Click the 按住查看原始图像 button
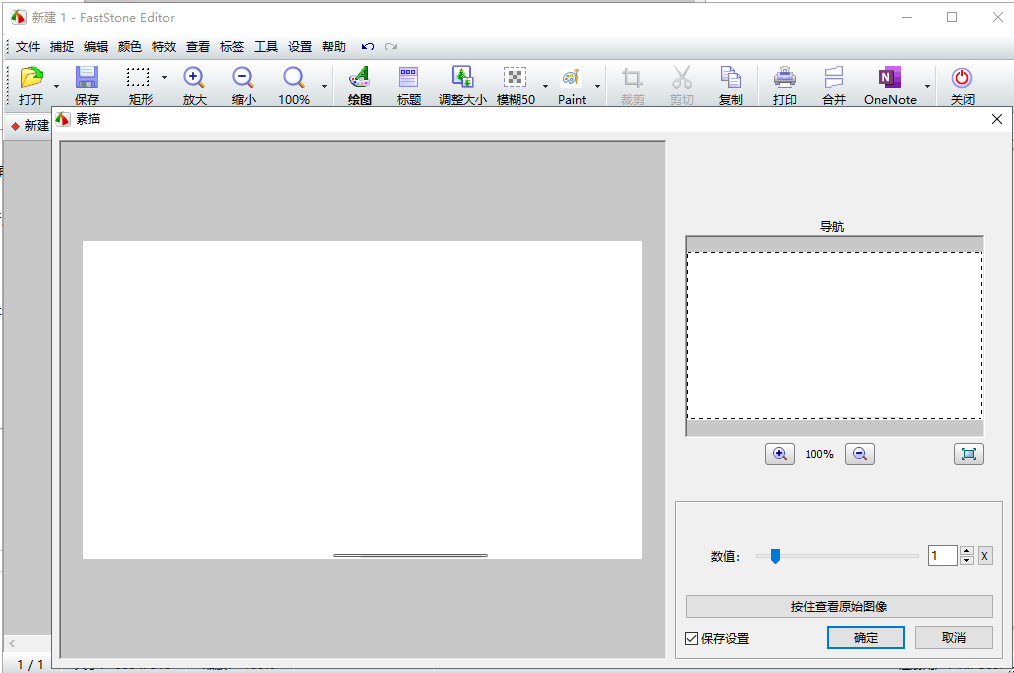 click(x=839, y=606)
